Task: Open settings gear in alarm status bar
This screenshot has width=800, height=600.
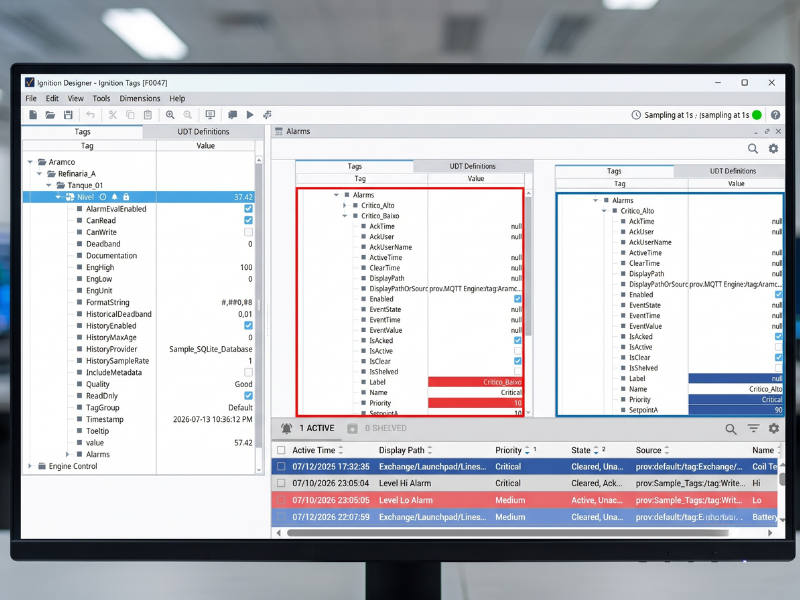Action: pyautogui.click(x=774, y=429)
